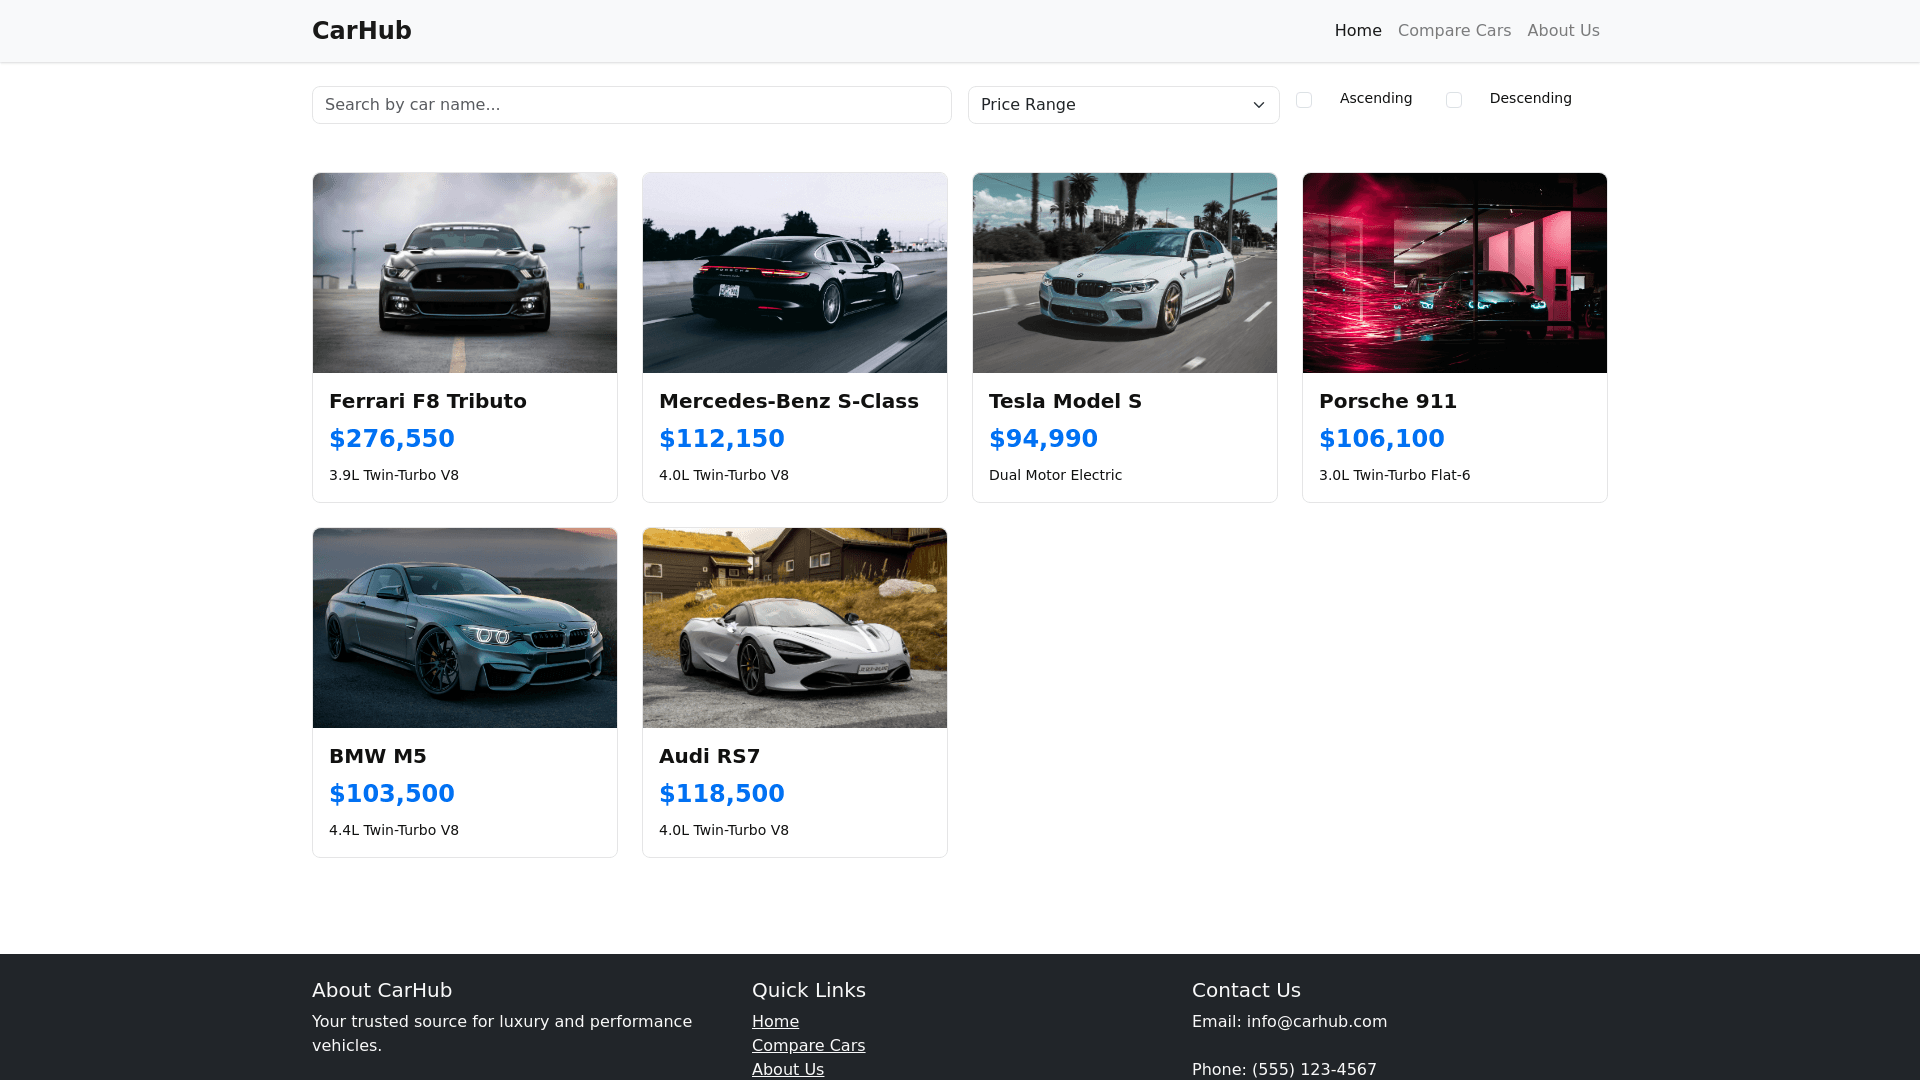Open Compare Cars in top navigation
The height and width of the screenshot is (1080, 1920).
coord(1454,31)
